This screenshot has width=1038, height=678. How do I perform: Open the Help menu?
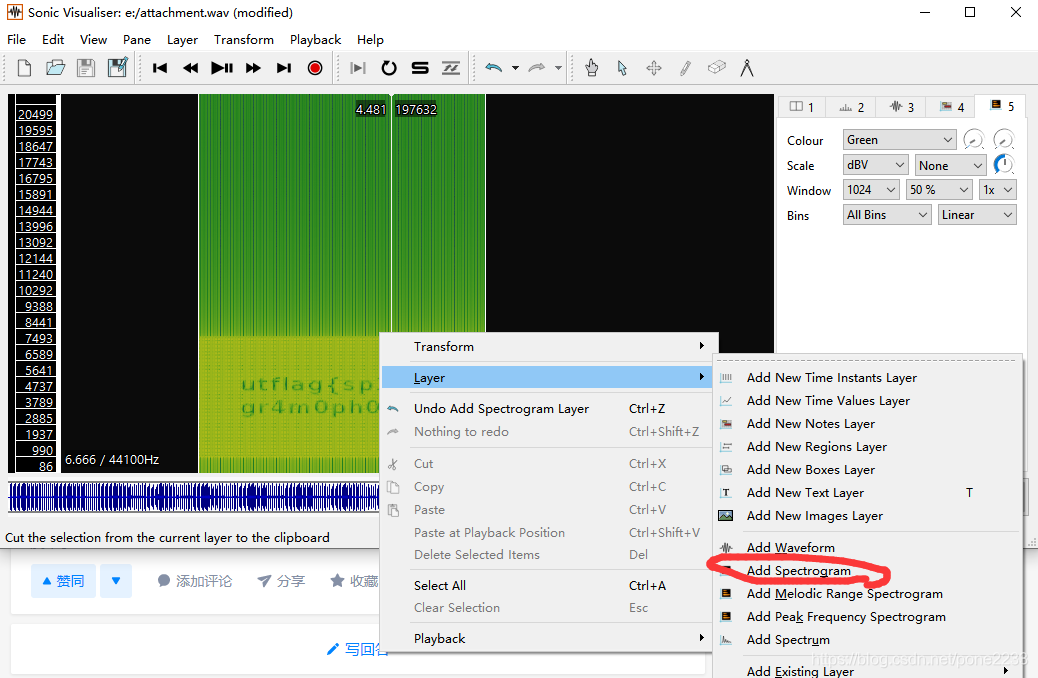click(x=370, y=40)
